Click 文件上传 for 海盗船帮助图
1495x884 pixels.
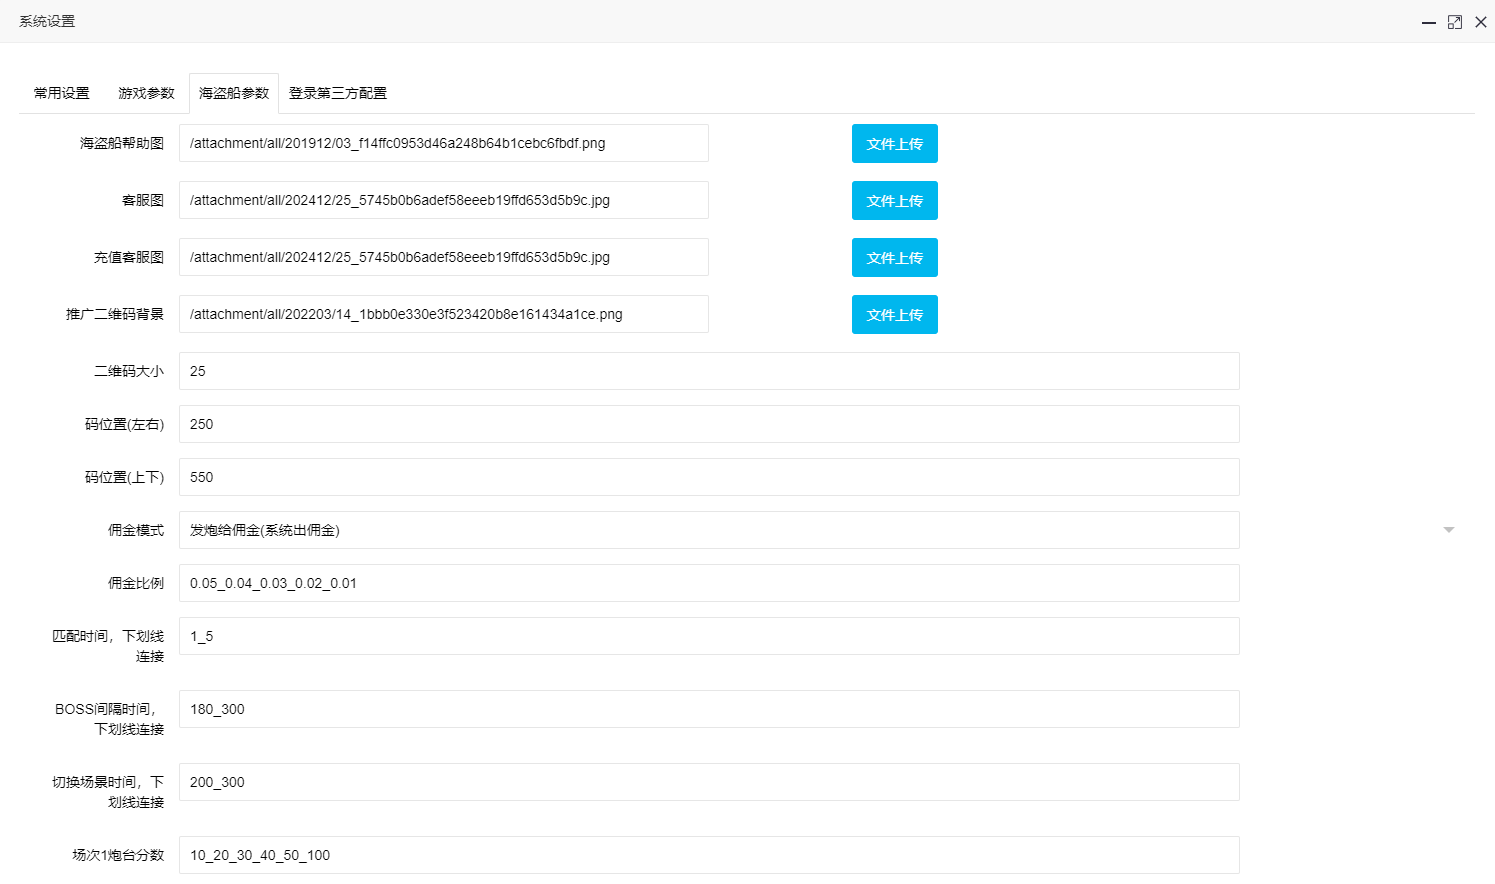(x=894, y=144)
